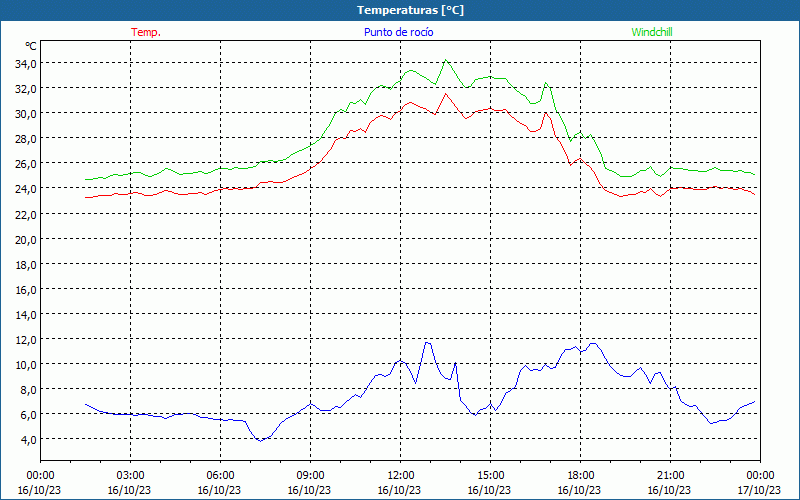
Task: Click the blue dew point curve's lowest dip
Action: coord(260,440)
